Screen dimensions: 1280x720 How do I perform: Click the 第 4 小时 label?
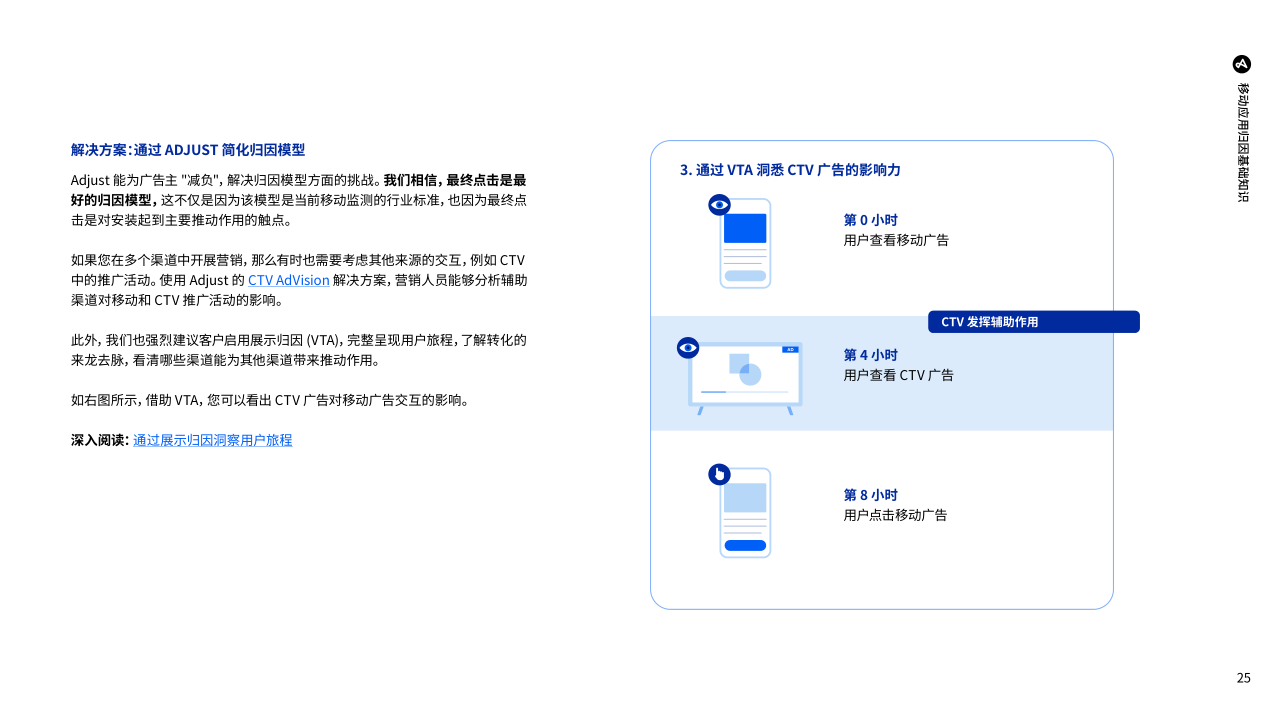(x=871, y=355)
